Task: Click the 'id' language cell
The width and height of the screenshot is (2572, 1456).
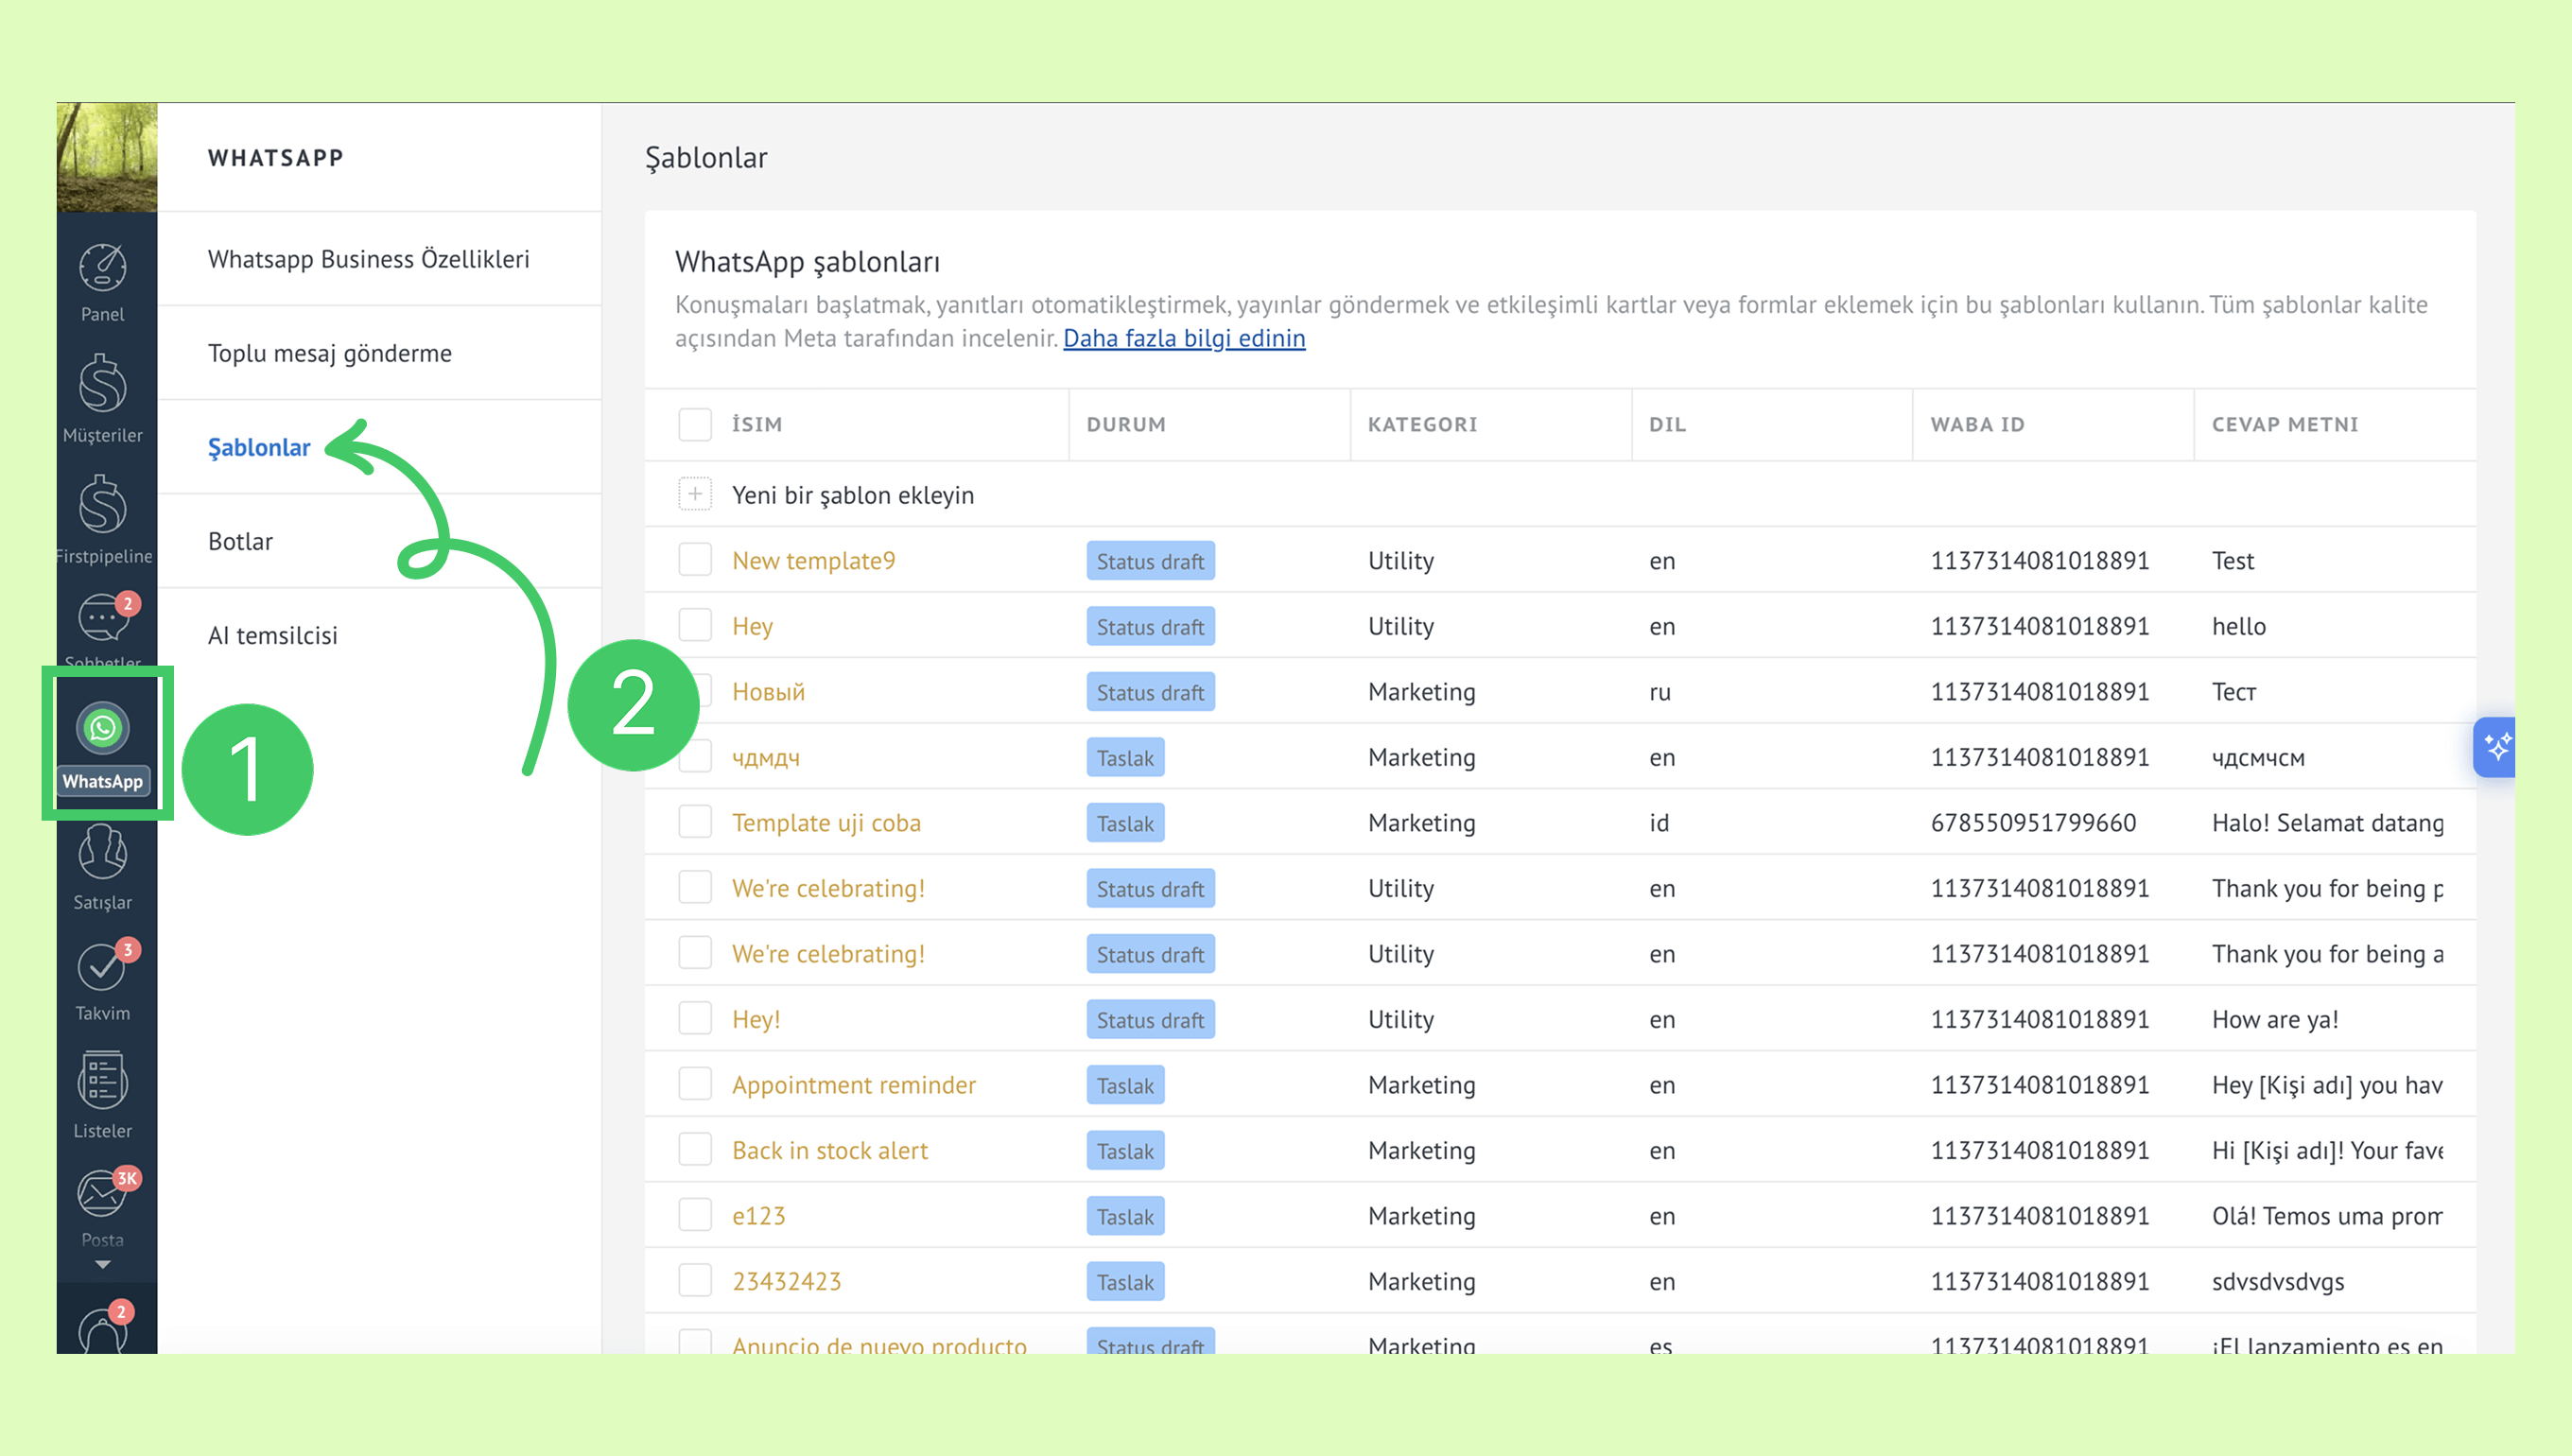Action: [1659, 822]
